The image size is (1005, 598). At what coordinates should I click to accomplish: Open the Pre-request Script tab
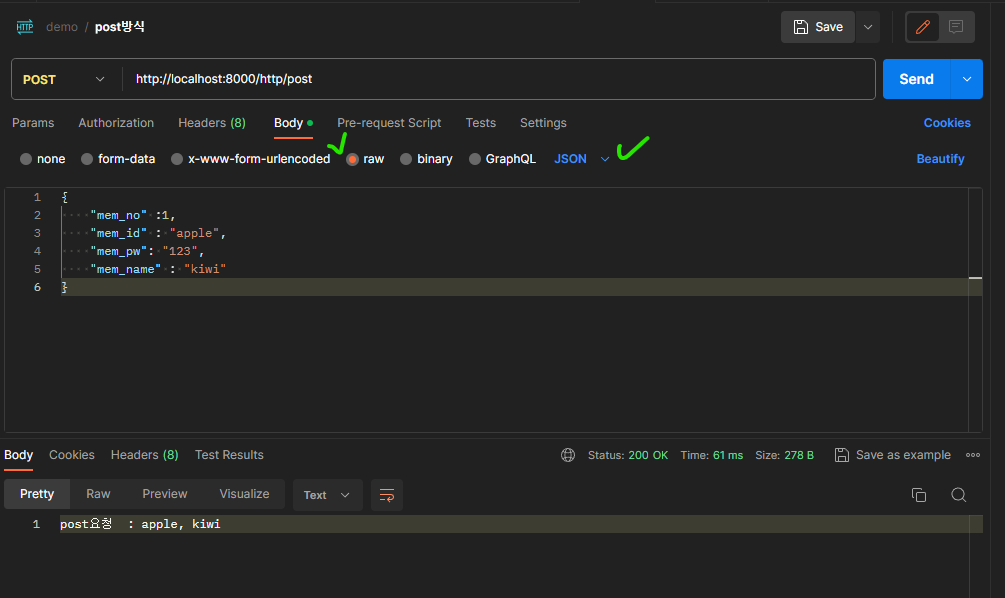[x=389, y=123]
